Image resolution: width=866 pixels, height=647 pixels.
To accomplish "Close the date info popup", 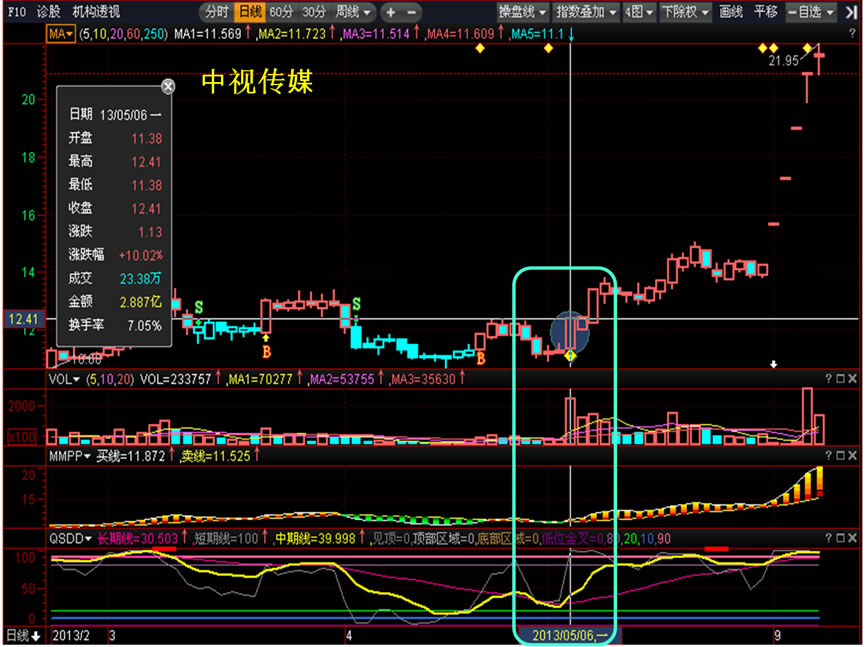I will coord(168,86).
